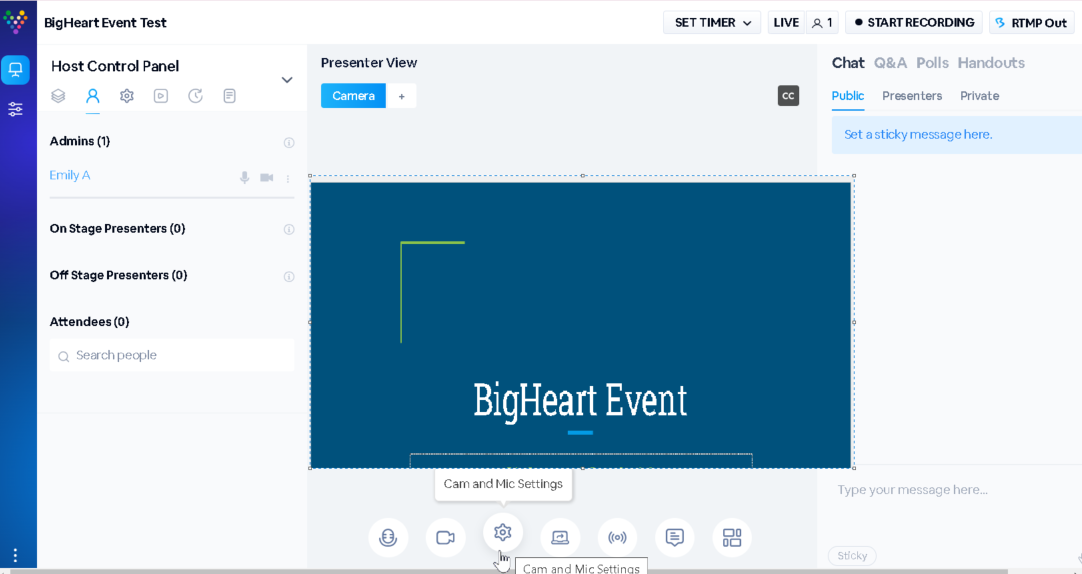Click the sticky message banner
1082x574 pixels.
pos(956,135)
